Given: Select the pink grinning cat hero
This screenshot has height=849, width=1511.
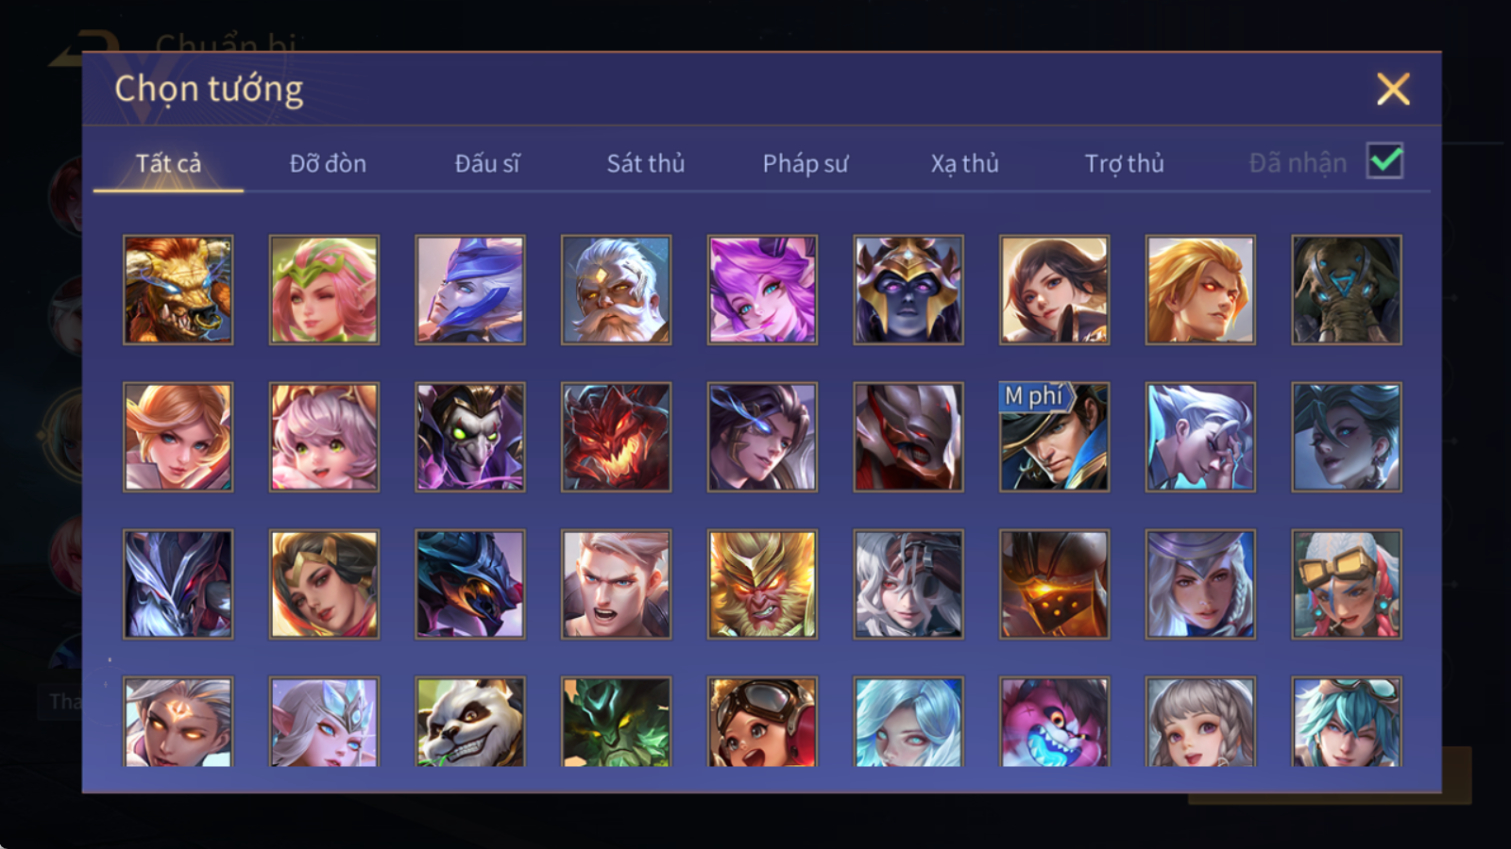Looking at the screenshot, I should click(1054, 722).
